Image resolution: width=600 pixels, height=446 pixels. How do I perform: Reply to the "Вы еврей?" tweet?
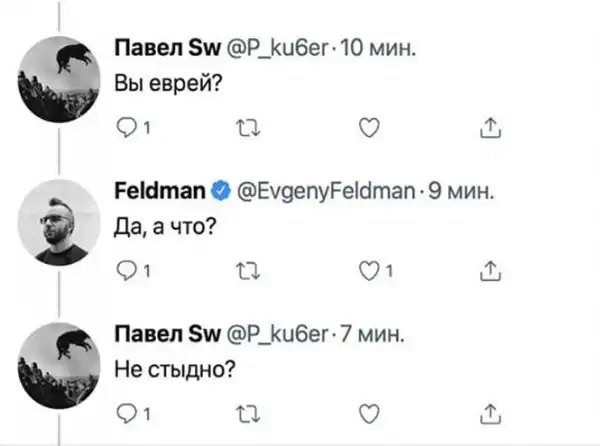[127, 127]
